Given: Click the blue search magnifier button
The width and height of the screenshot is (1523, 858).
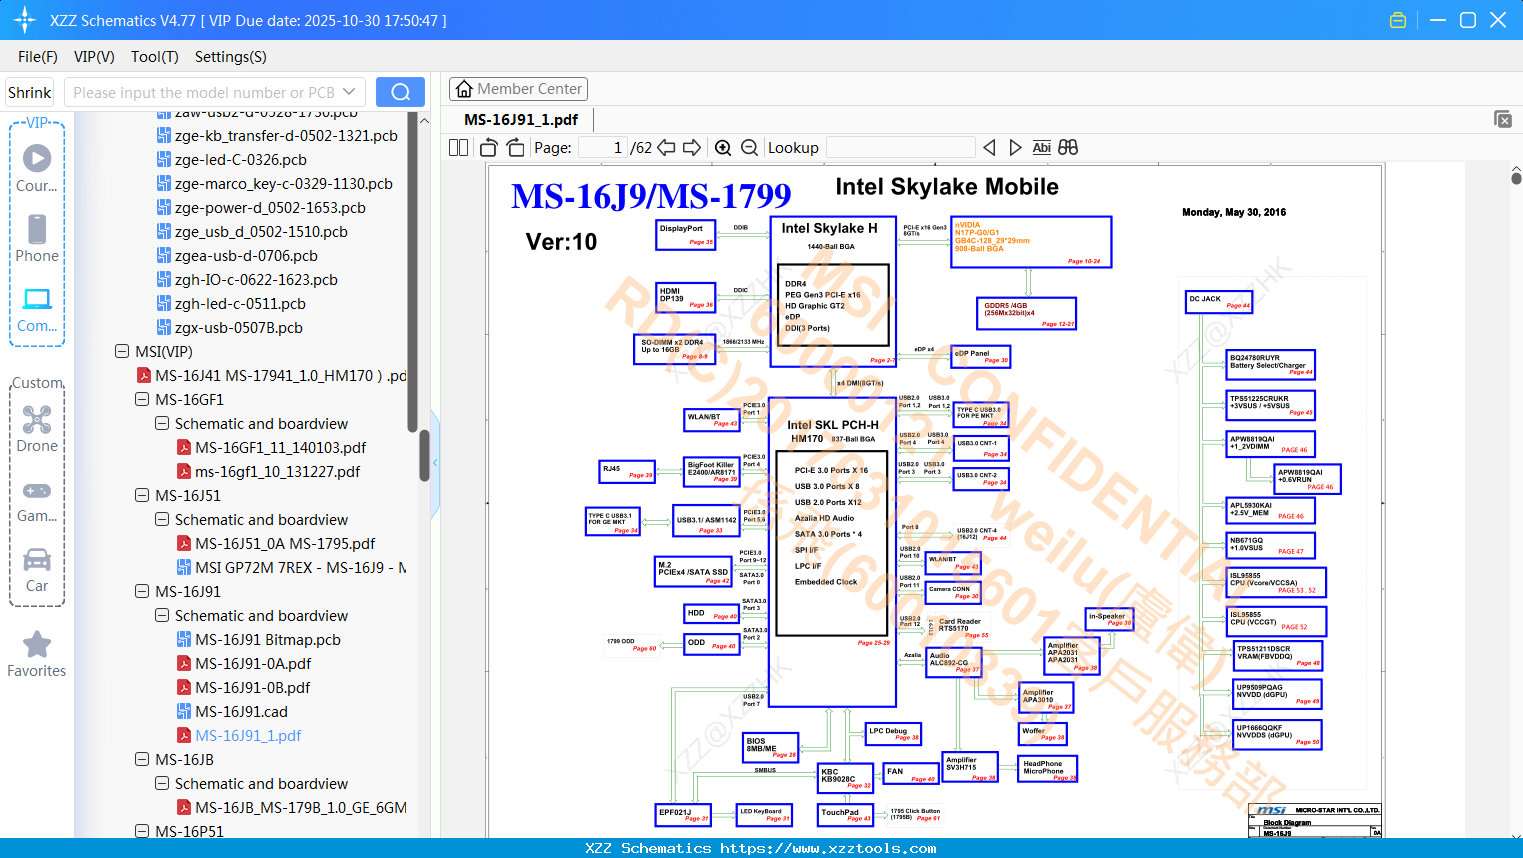Looking at the screenshot, I should click(x=400, y=92).
